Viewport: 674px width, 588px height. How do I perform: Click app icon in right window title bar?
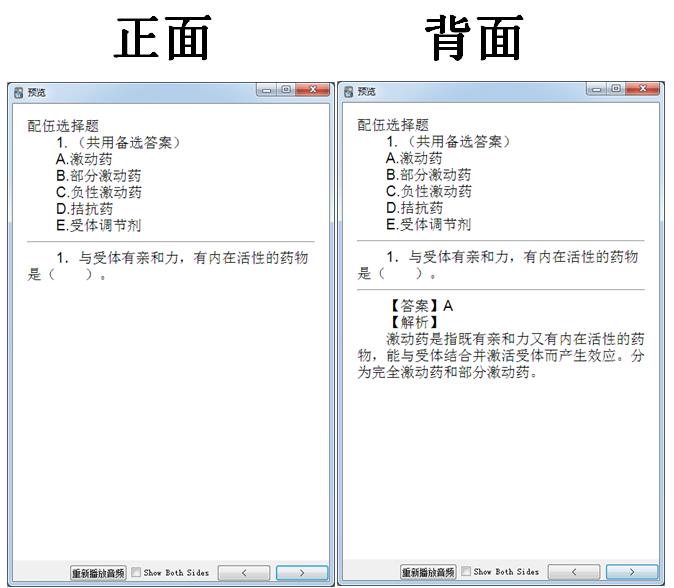[x=349, y=92]
